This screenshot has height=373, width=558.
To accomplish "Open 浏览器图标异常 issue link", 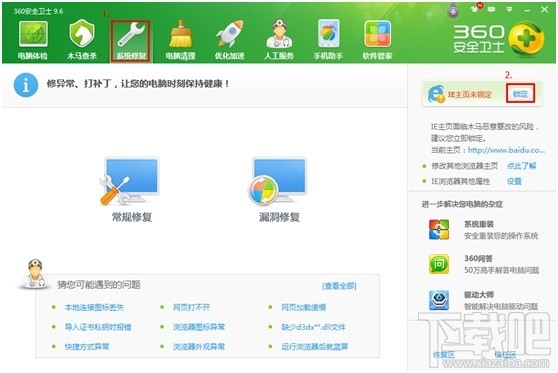I will (x=199, y=327).
